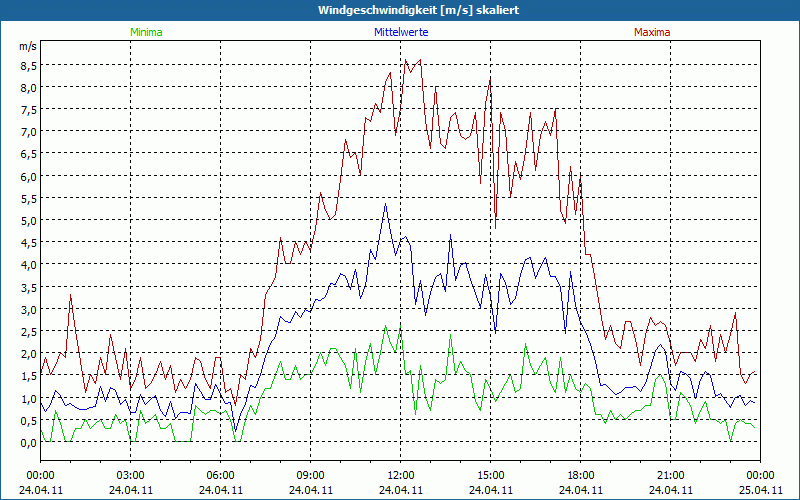Click the 12:00 time axis label
800x500 pixels.
pos(401,476)
